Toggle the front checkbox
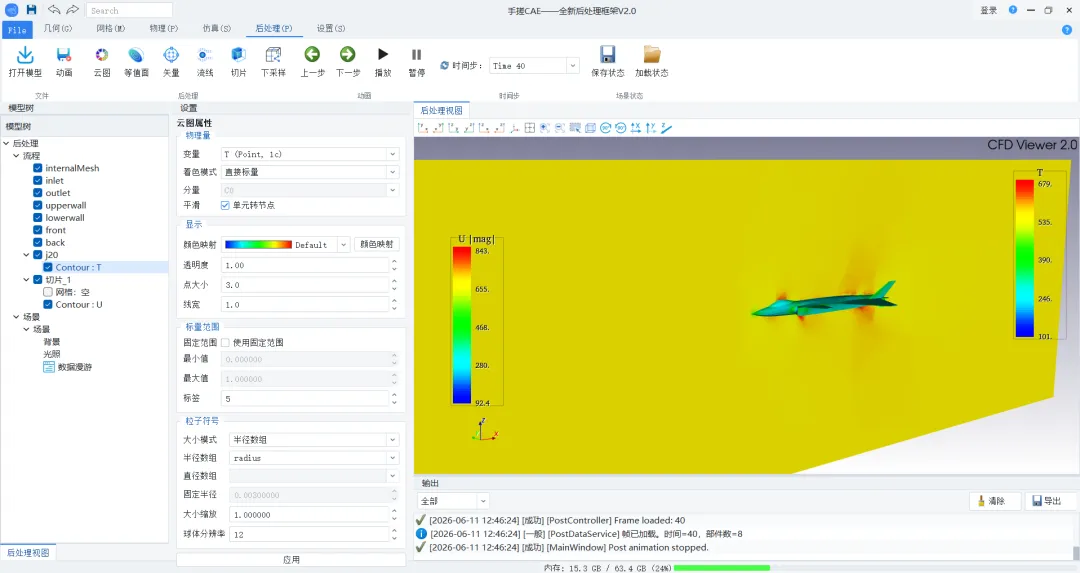1080x573 pixels. (x=38, y=230)
